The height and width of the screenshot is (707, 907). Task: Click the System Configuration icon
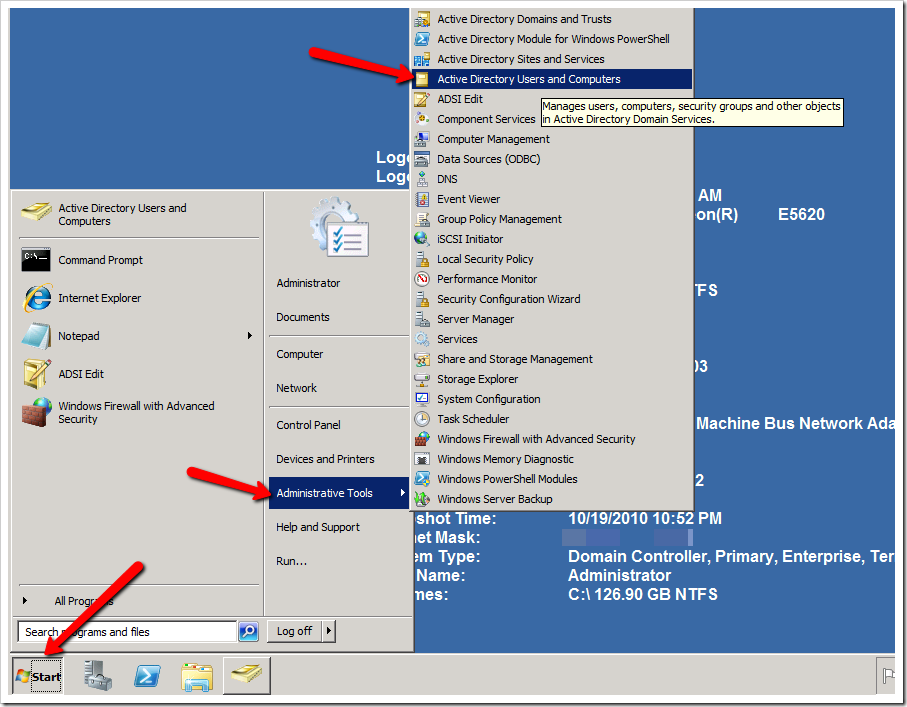pos(422,399)
